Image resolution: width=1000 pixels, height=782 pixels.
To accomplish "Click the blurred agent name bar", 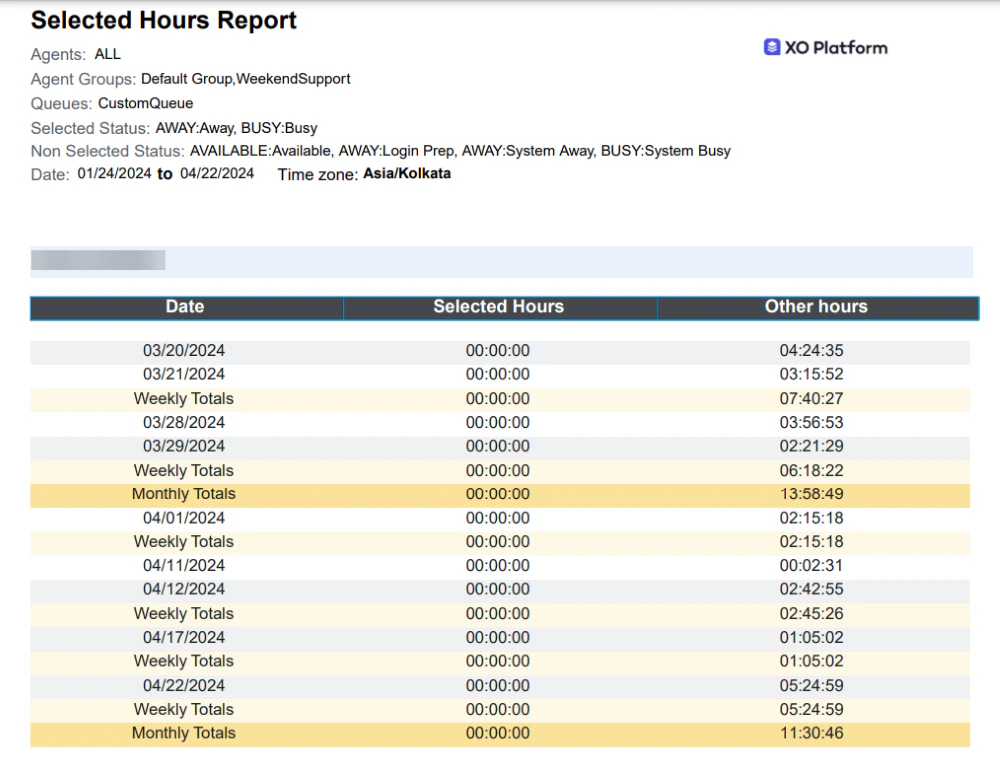I will coord(97,260).
